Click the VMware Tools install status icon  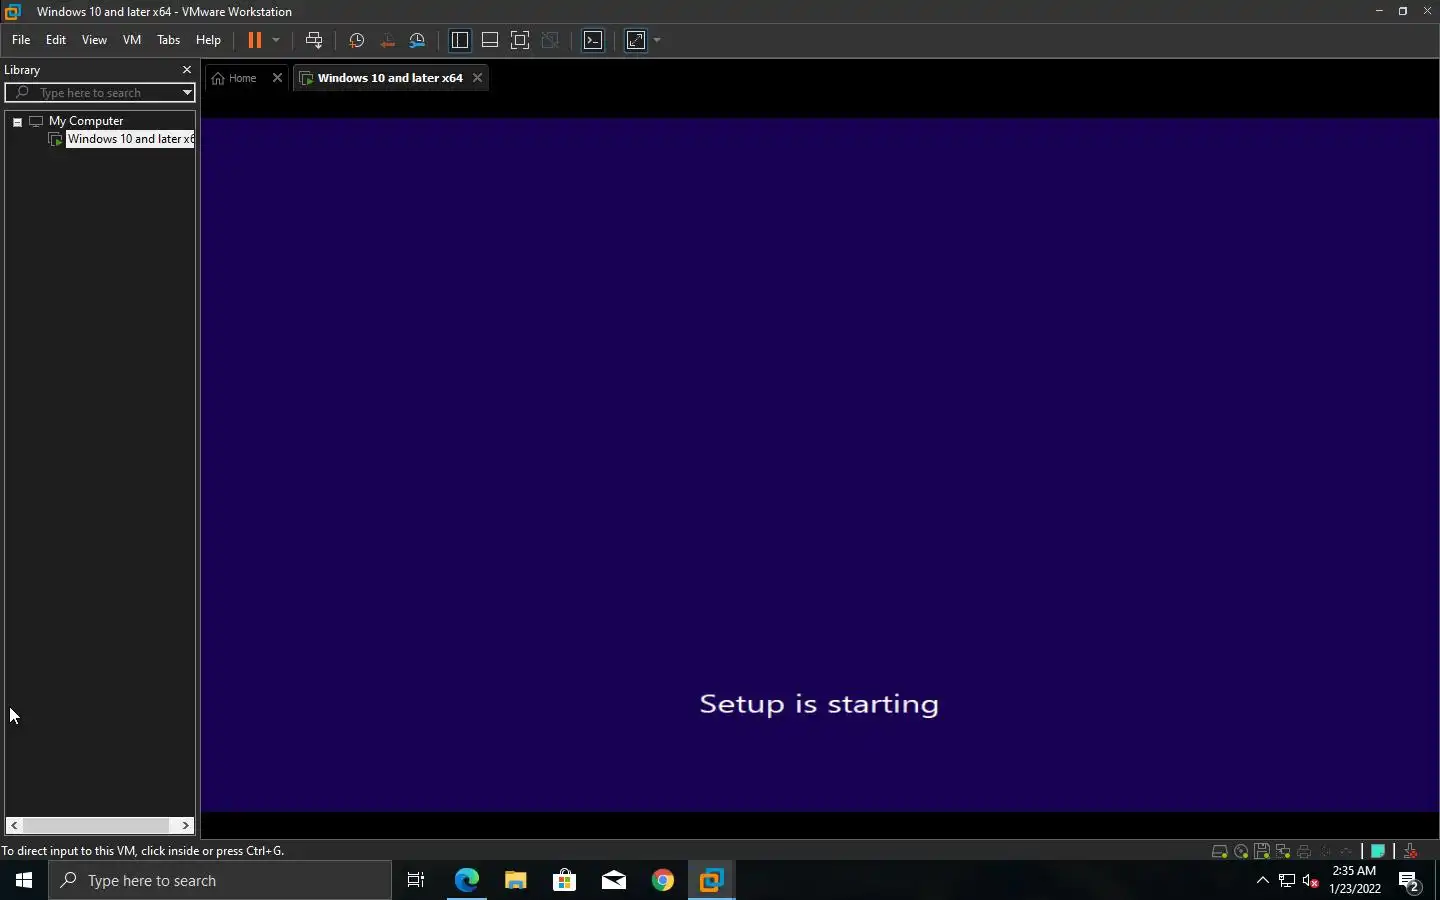click(x=1410, y=851)
